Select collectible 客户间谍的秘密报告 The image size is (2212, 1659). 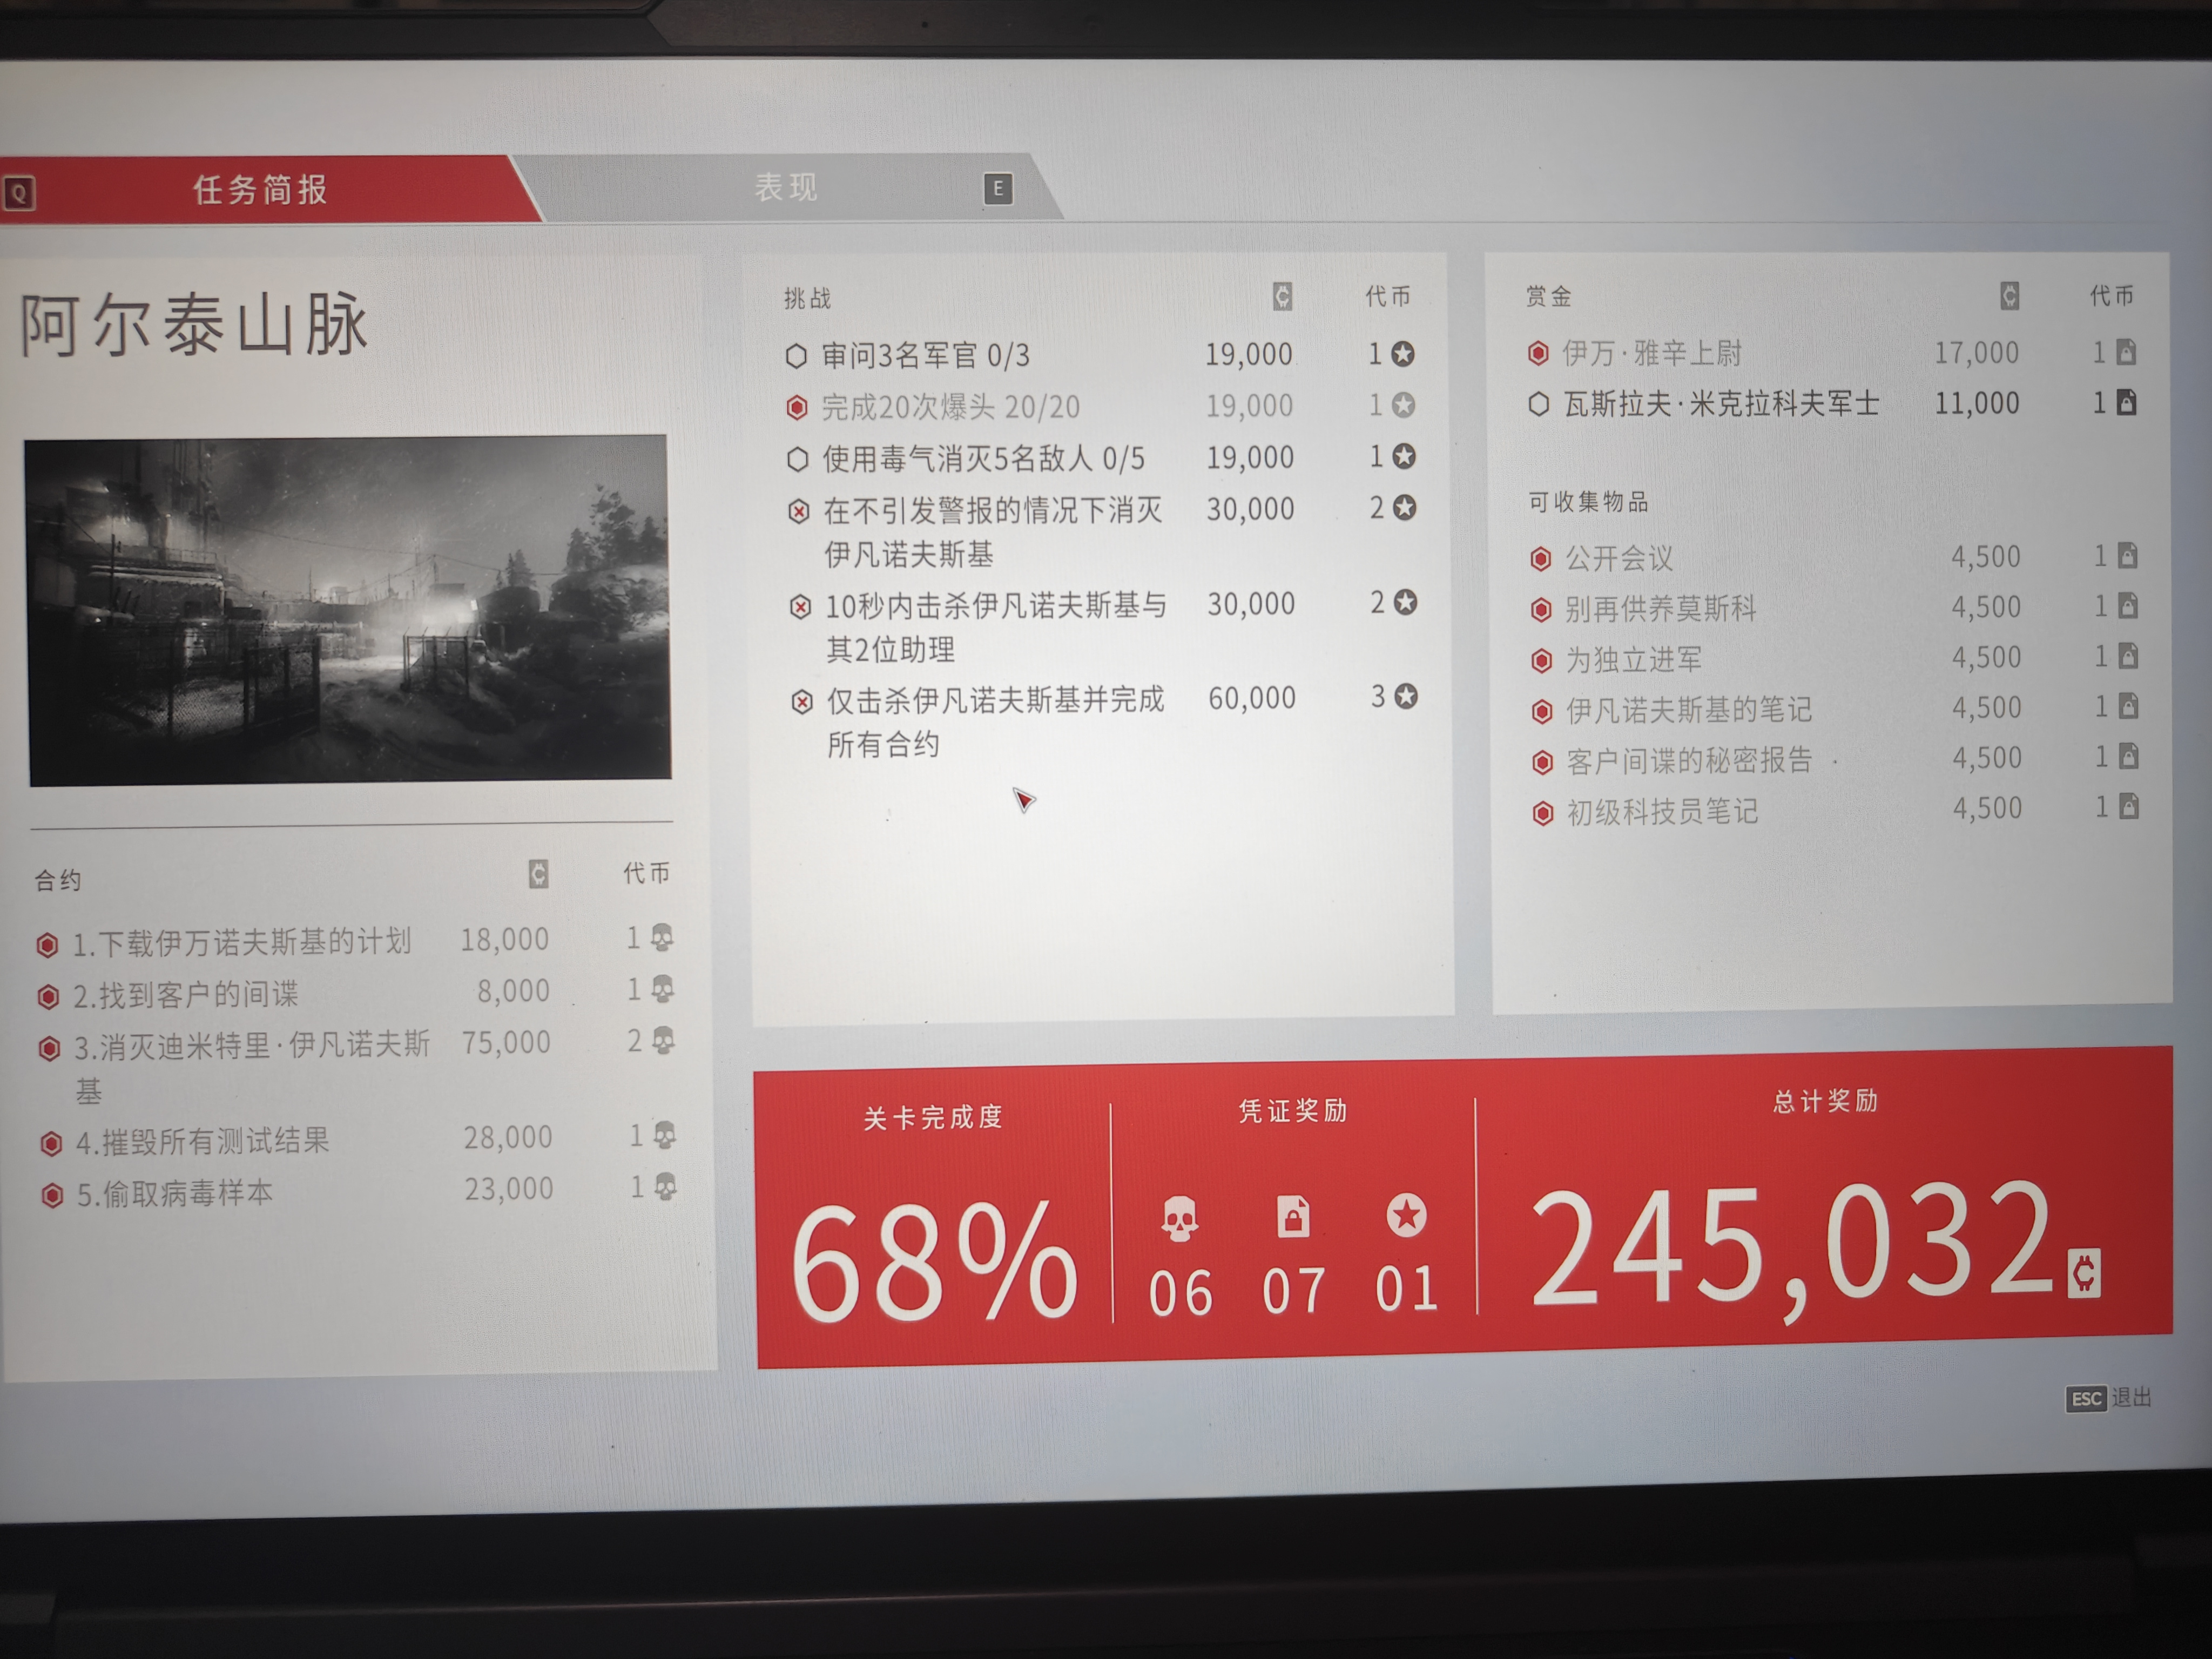pyautogui.click(x=1837, y=760)
